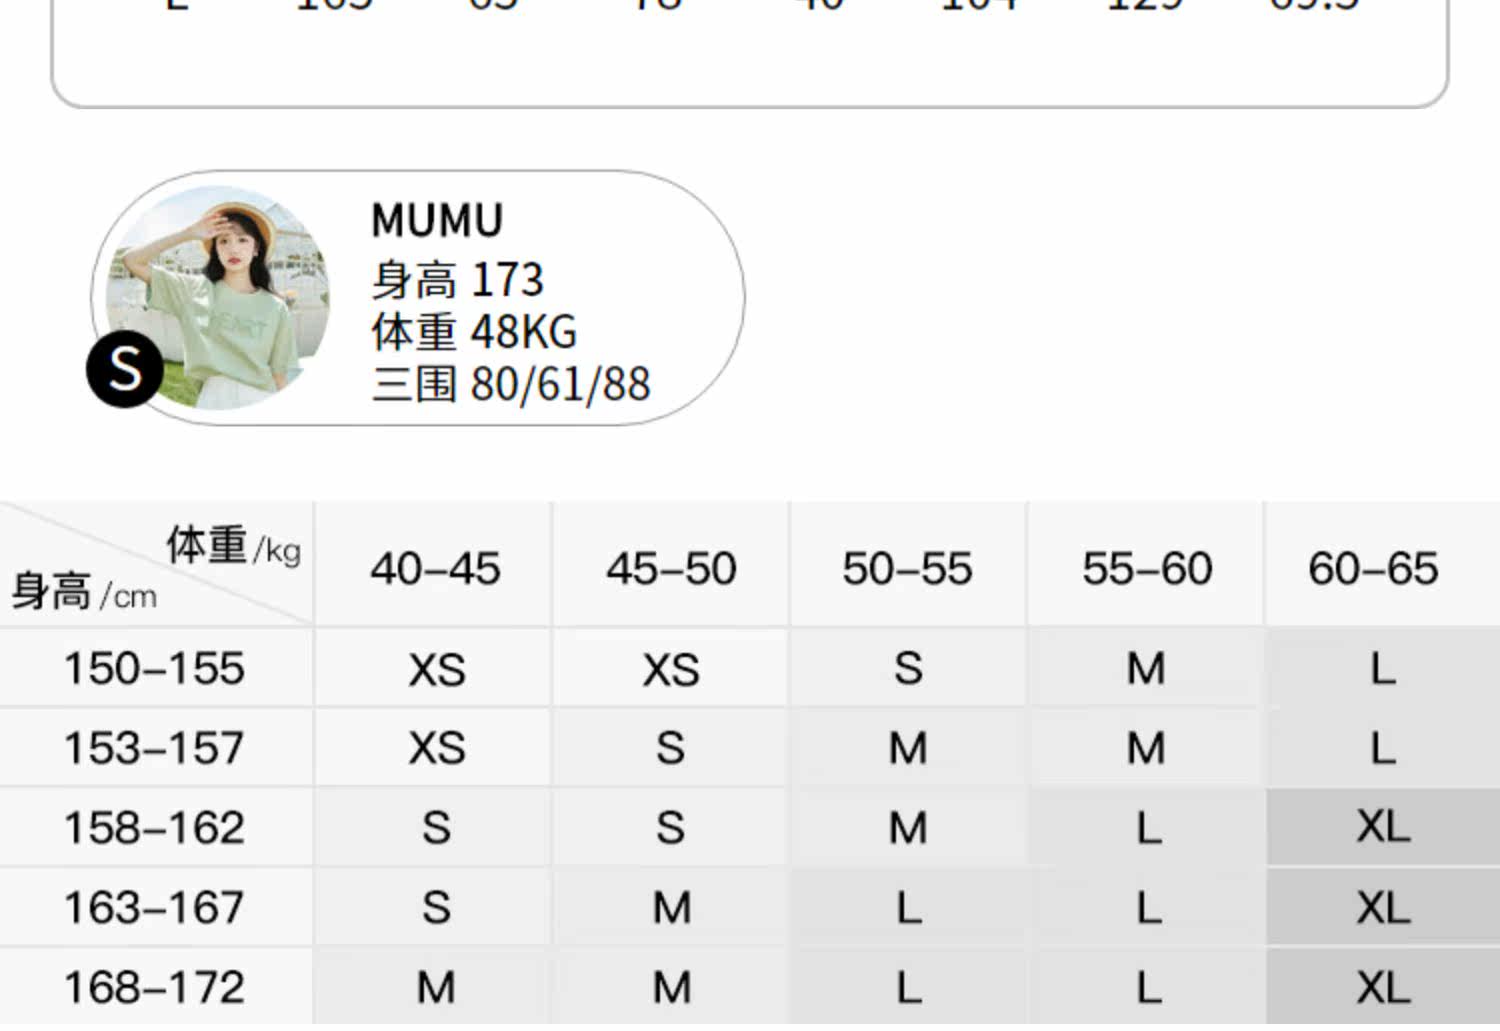Click the 168–172 height row label
Image resolution: width=1500 pixels, height=1031 pixels.
coord(154,988)
